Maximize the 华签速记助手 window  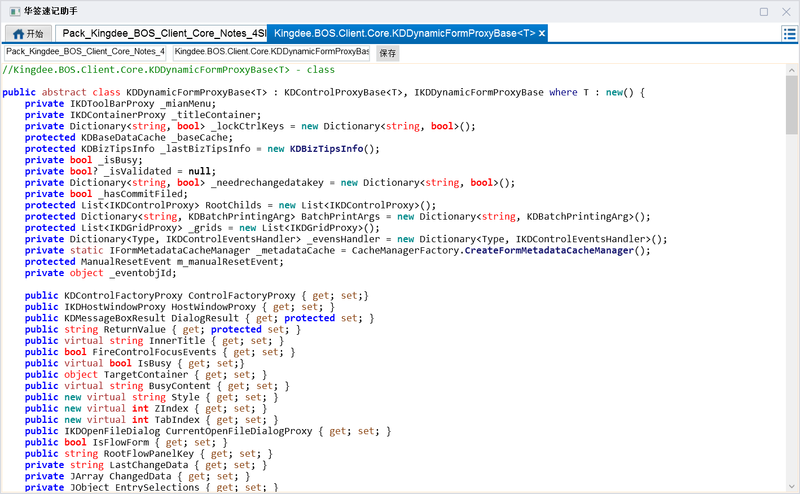764,11
